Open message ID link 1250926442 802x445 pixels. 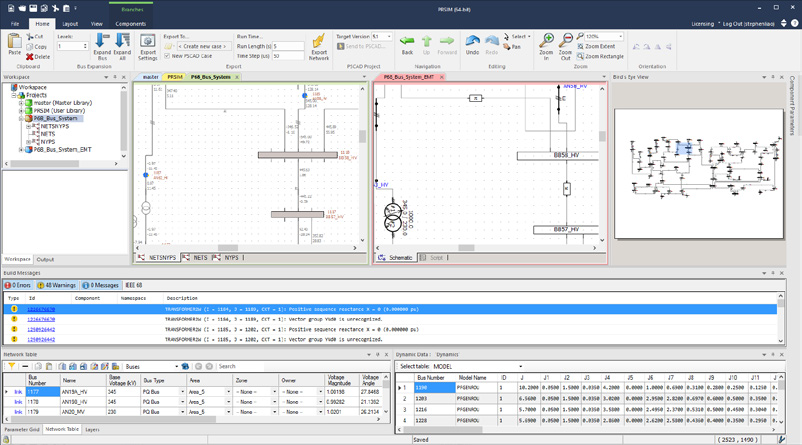(41, 329)
